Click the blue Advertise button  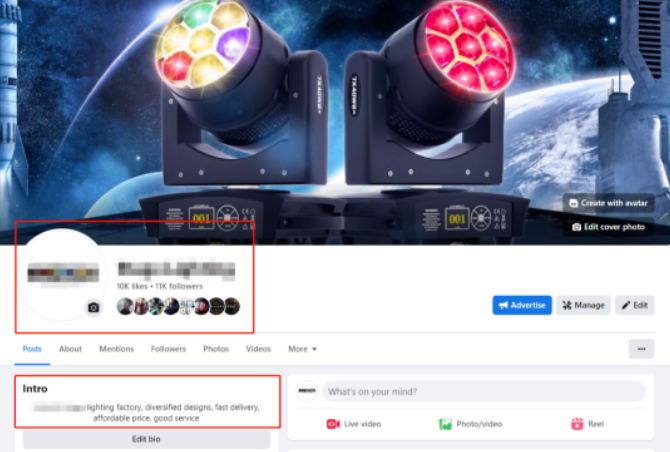click(x=522, y=305)
